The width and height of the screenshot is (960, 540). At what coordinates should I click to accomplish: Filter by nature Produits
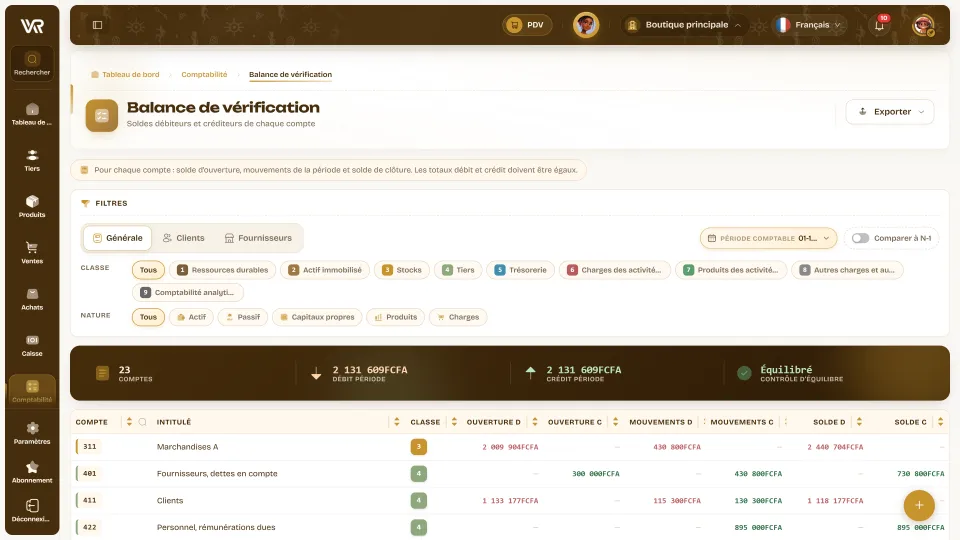point(396,317)
